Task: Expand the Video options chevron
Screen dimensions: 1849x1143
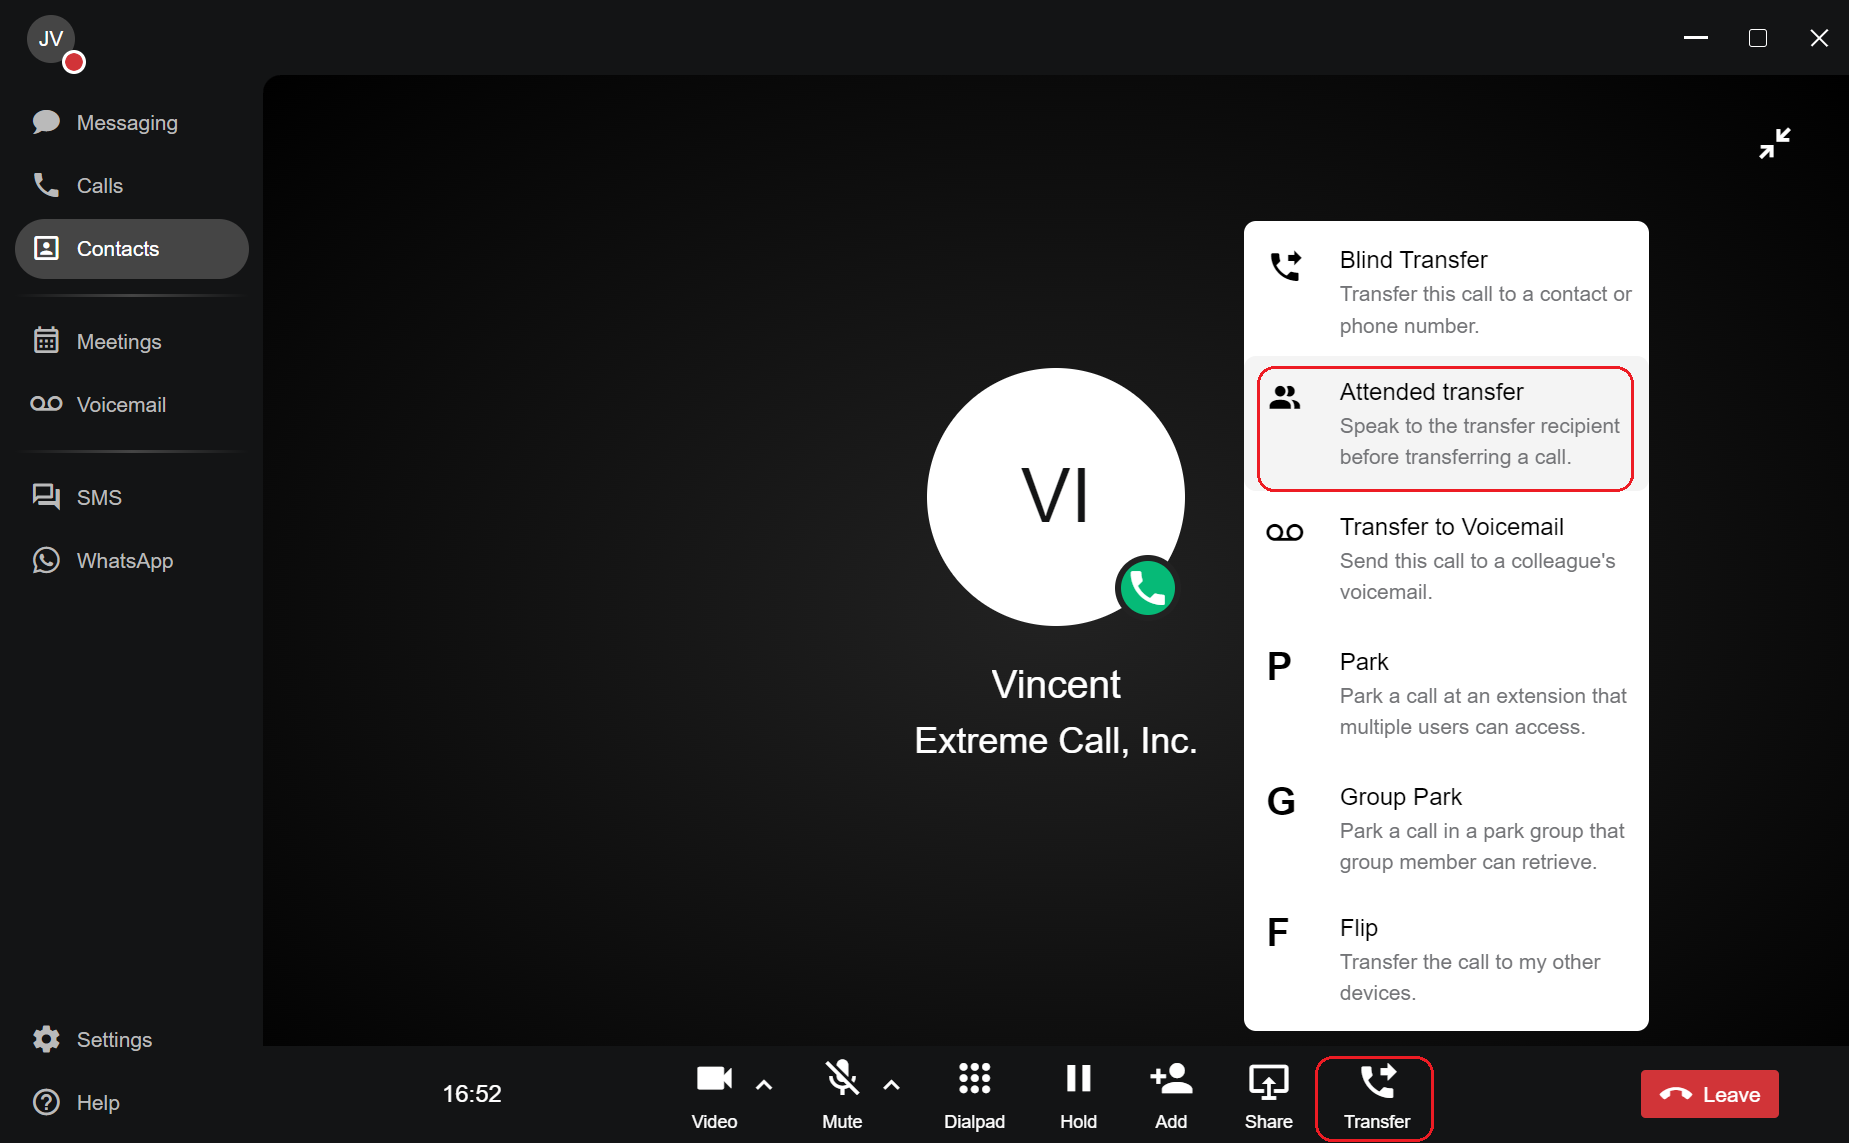Action: (x=764, y=1085)
